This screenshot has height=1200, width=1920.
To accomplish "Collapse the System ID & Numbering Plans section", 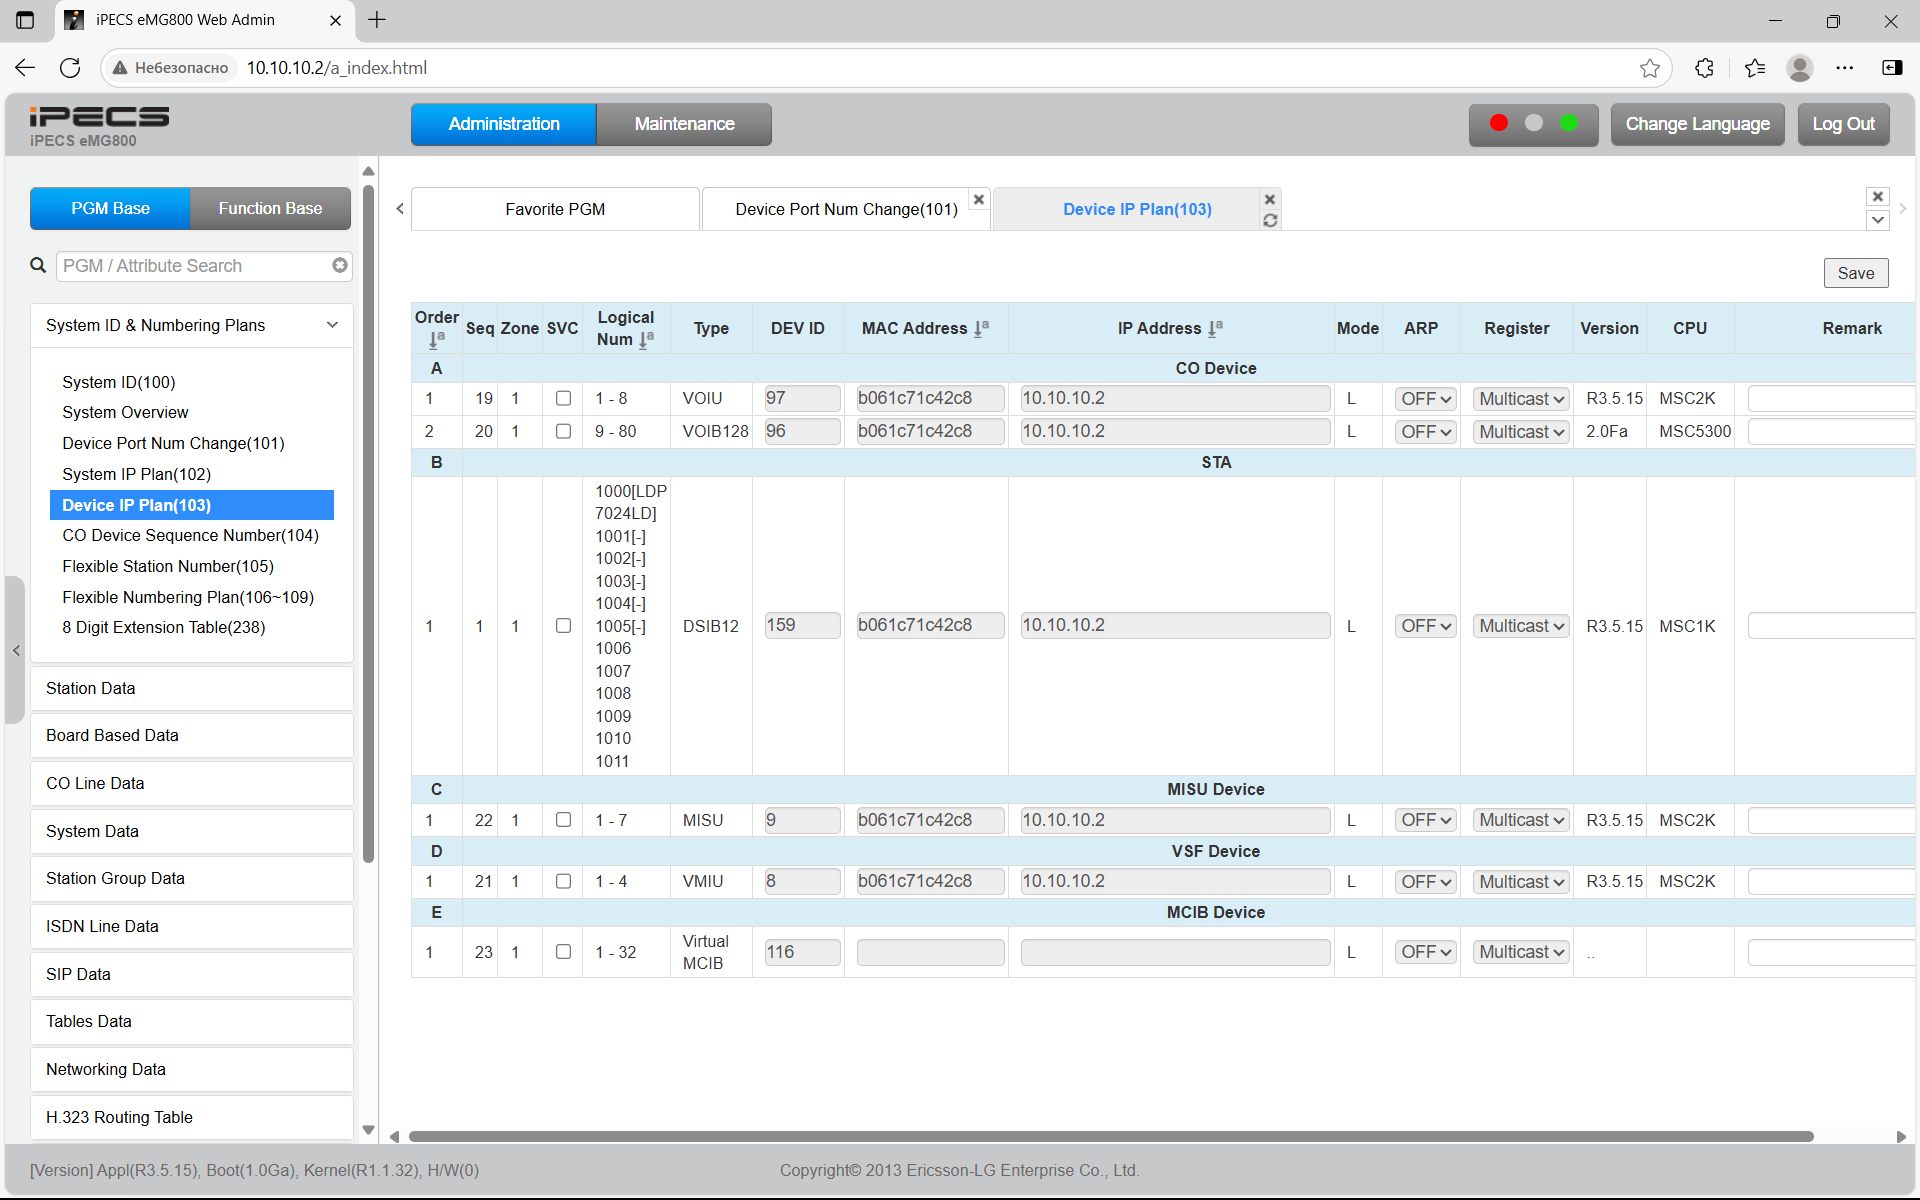I will tap(332, 325).
